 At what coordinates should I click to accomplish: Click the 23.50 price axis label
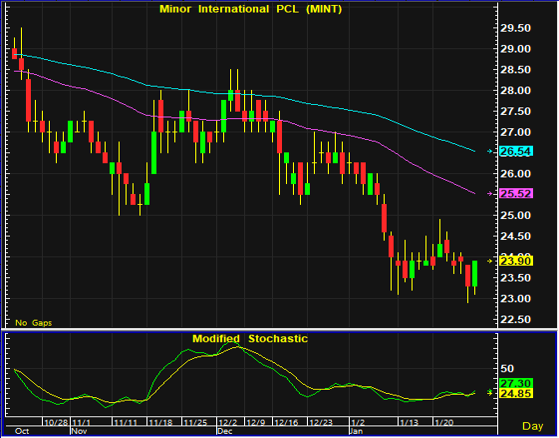coord(516,278)
